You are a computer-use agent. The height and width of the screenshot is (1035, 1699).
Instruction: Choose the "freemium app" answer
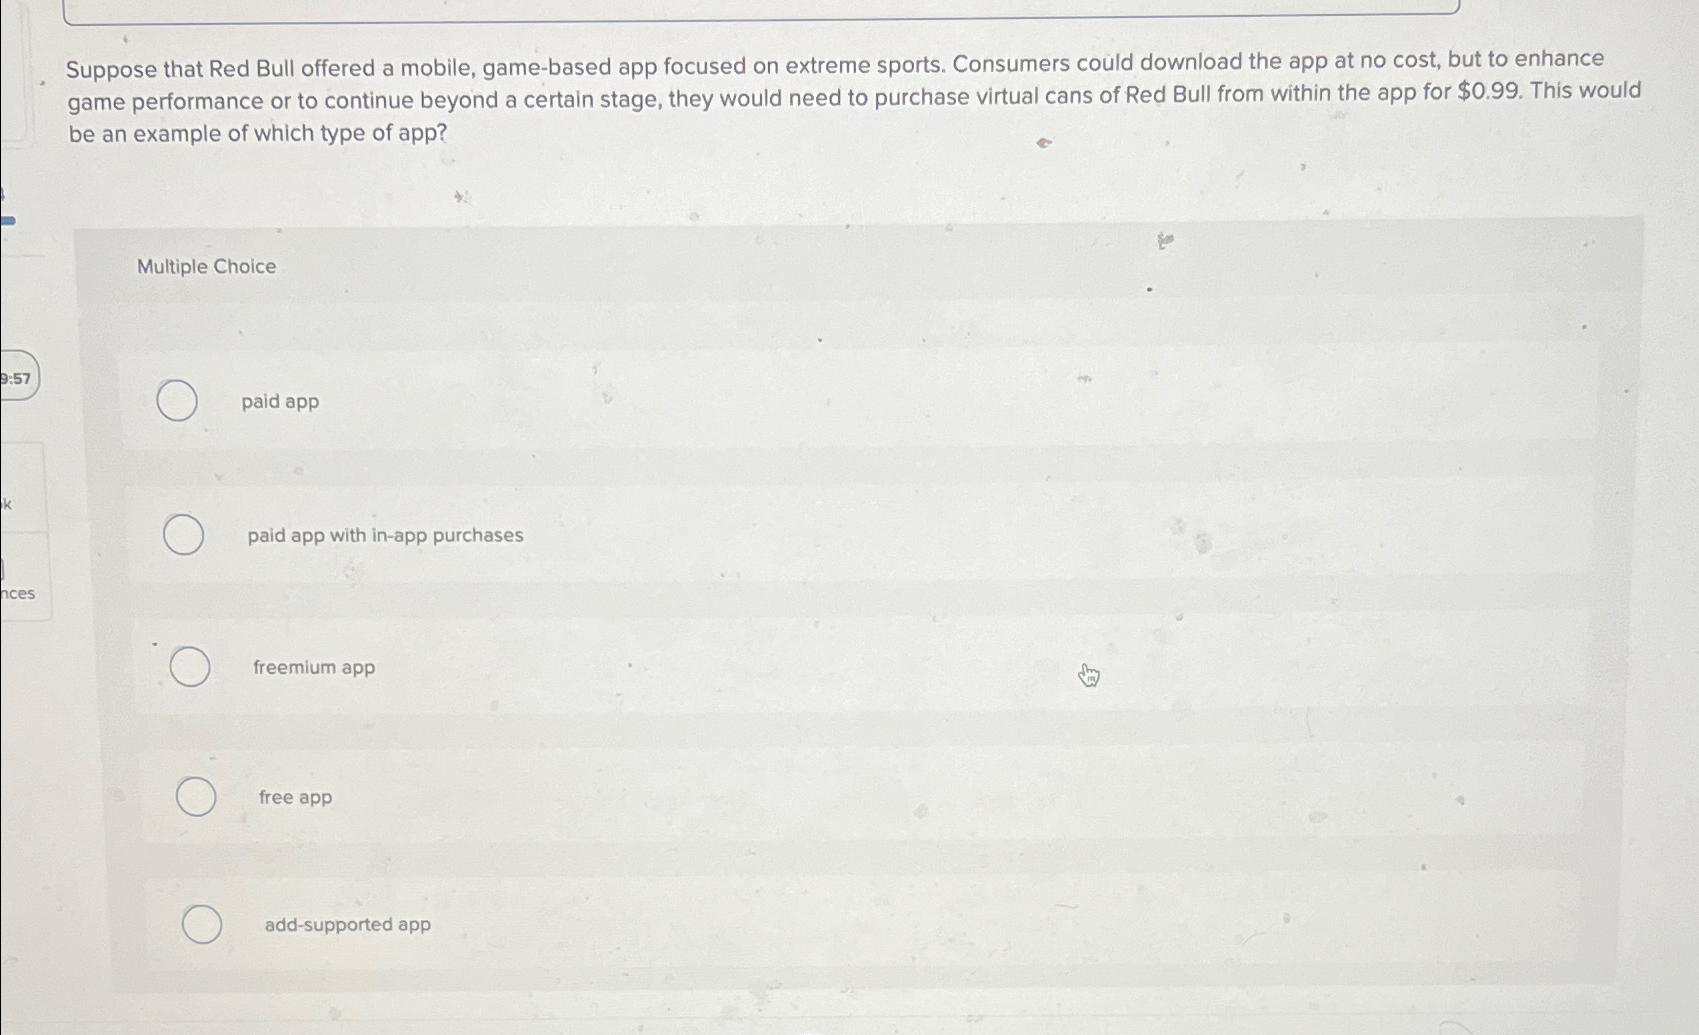(x=191, y=665)
